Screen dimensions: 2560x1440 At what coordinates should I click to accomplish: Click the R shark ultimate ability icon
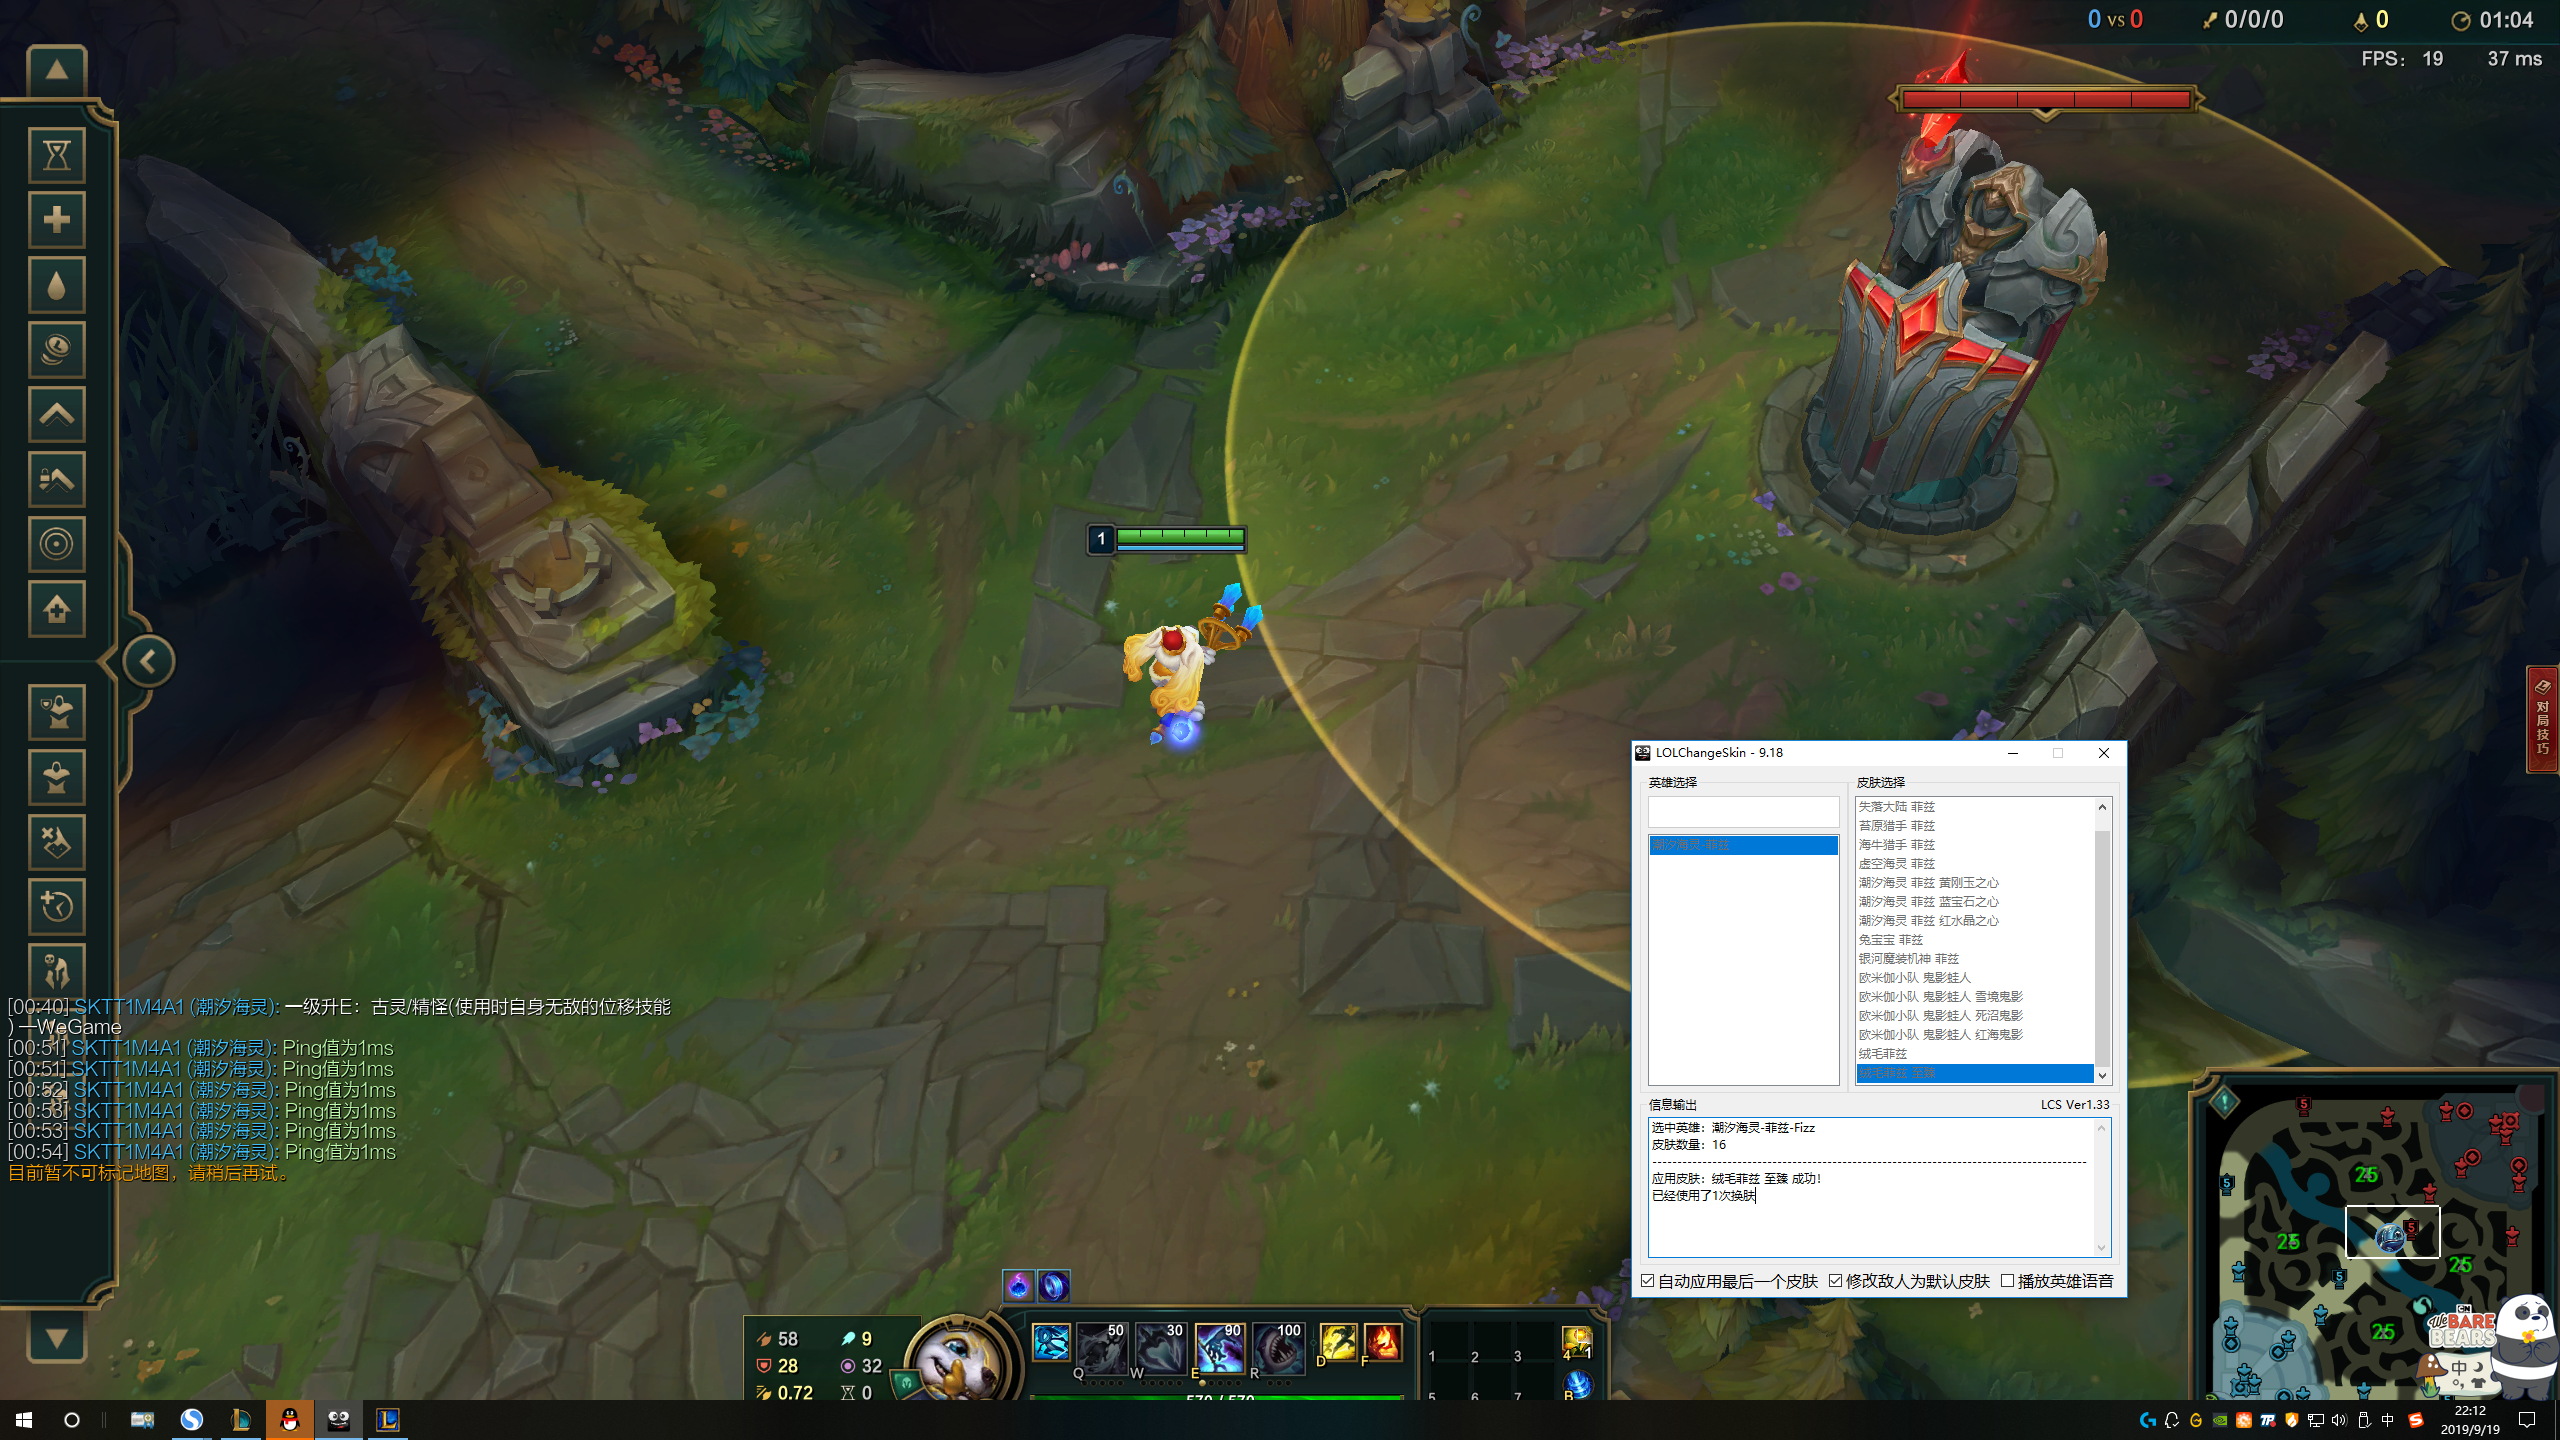click(1278, 1347)
